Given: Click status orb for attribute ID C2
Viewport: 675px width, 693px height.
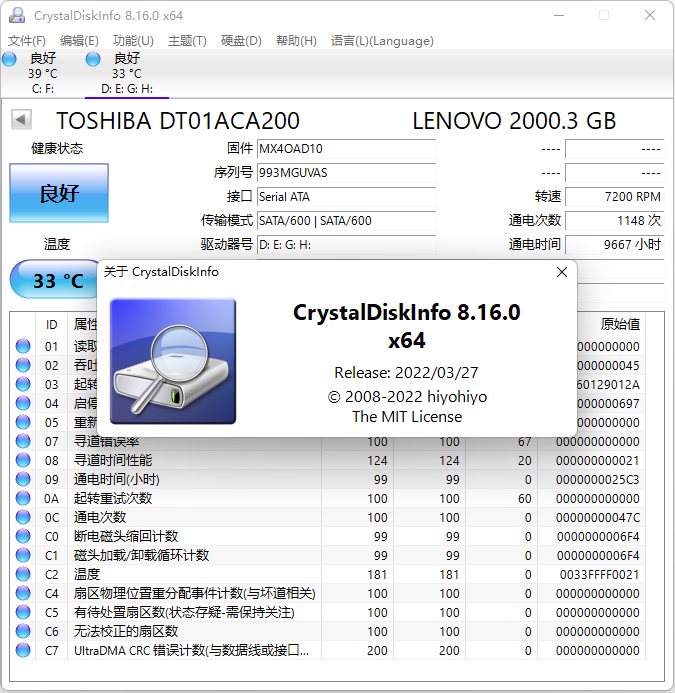Looking at the screenshot, I should click(x=23, y=574).
